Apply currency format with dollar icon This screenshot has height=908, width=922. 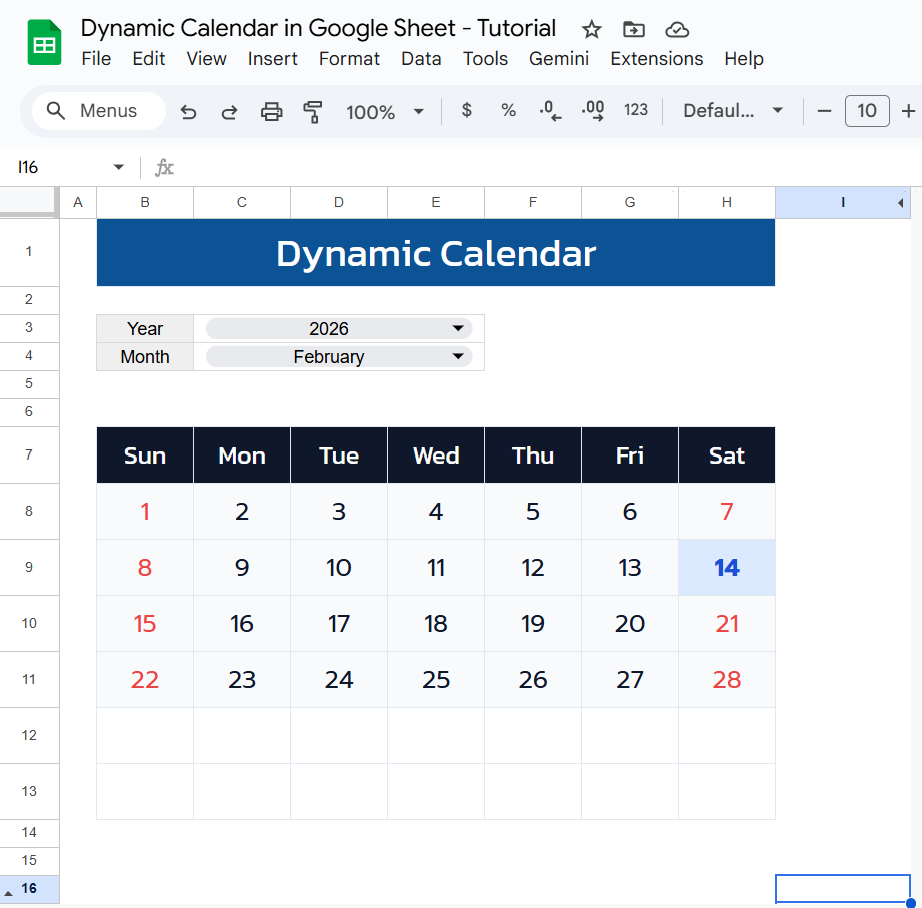pyautogui.click(x=466, y=111)
